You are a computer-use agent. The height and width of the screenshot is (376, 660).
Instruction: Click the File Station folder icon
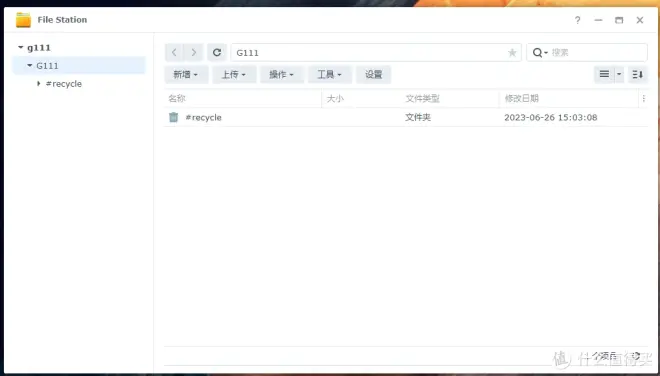pos(23,20)
